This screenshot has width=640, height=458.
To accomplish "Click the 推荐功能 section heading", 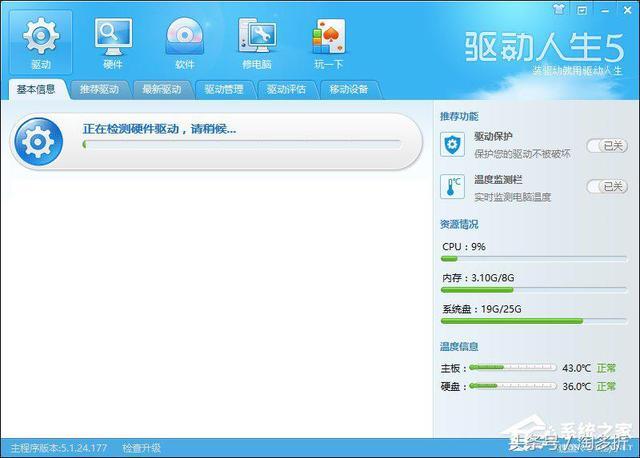I will pos(459,116).
